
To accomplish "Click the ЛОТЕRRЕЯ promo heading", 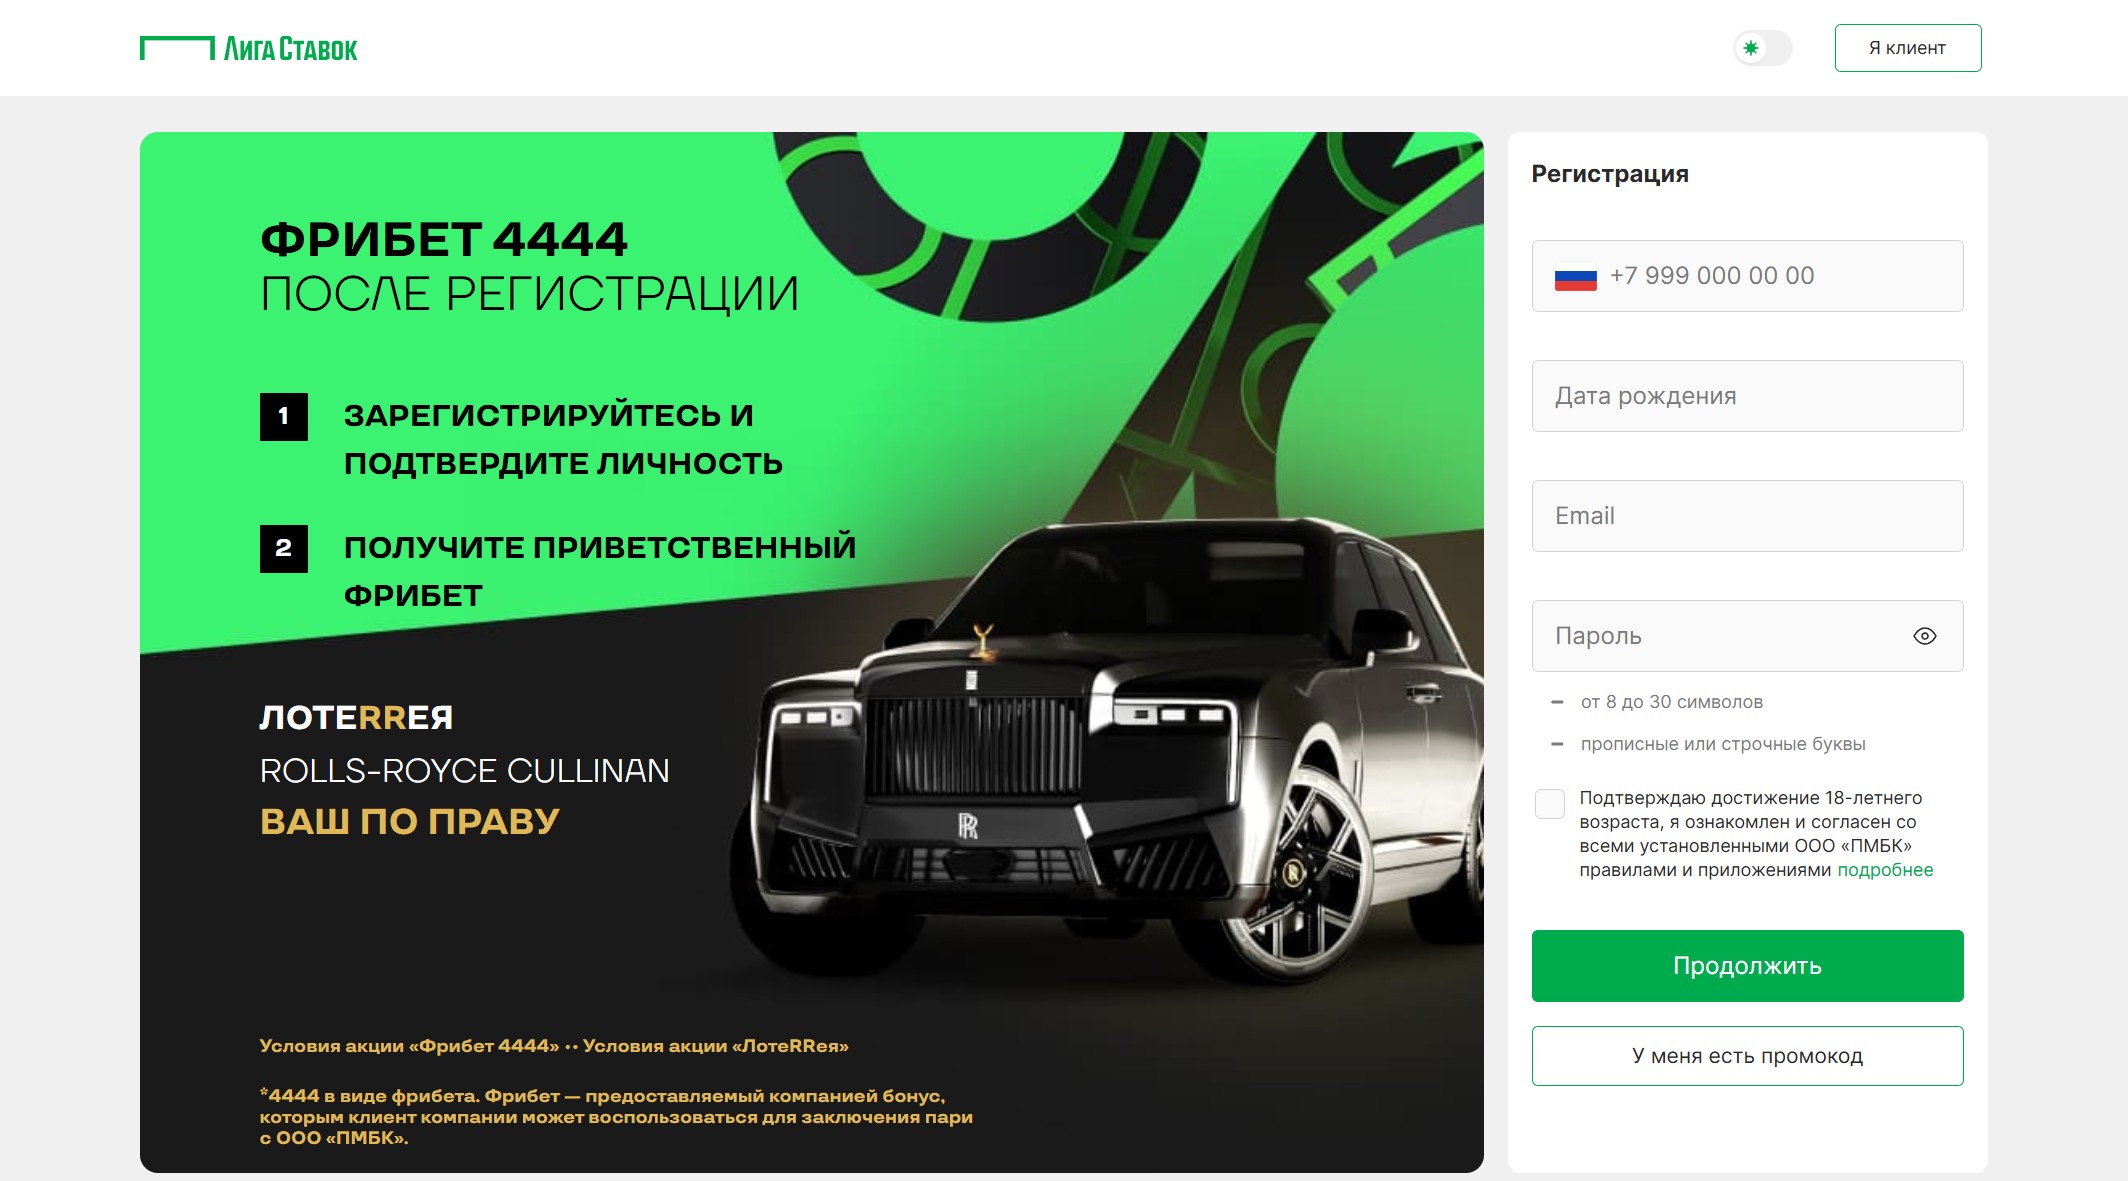I will pyautogui.click(x=356, y=718).
